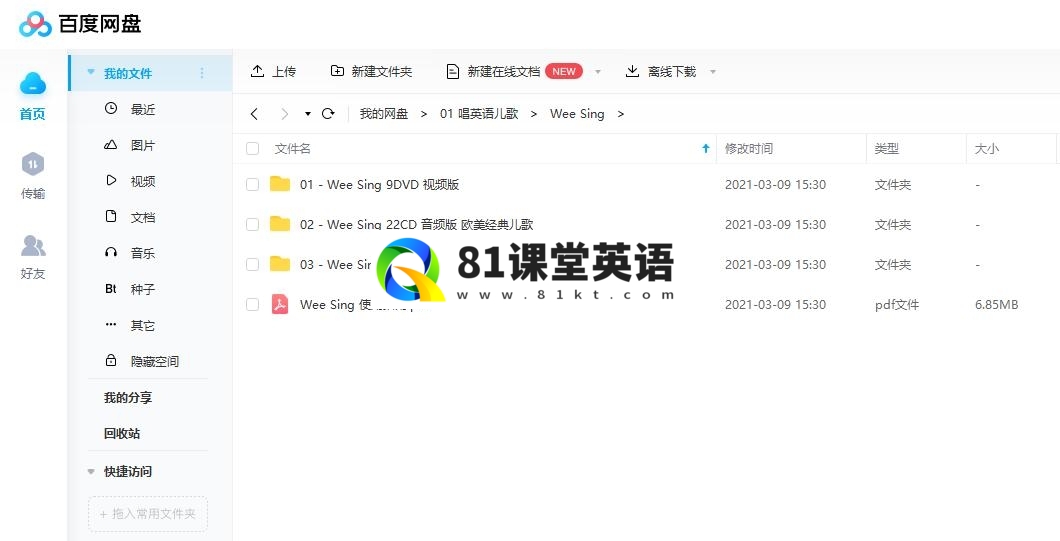1060x541 pixels.
Task: Sort by 修改时间 column header
Action: pos(749,149)
